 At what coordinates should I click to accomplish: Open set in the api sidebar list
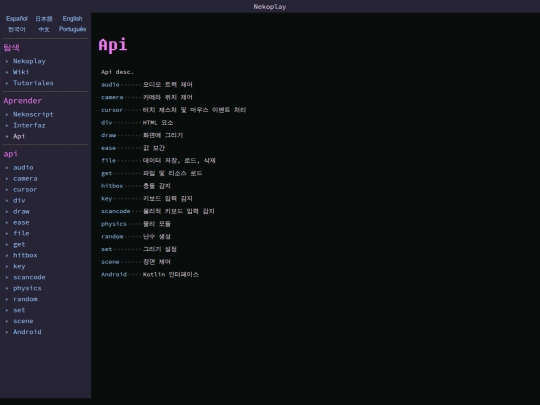coord(19,310)
